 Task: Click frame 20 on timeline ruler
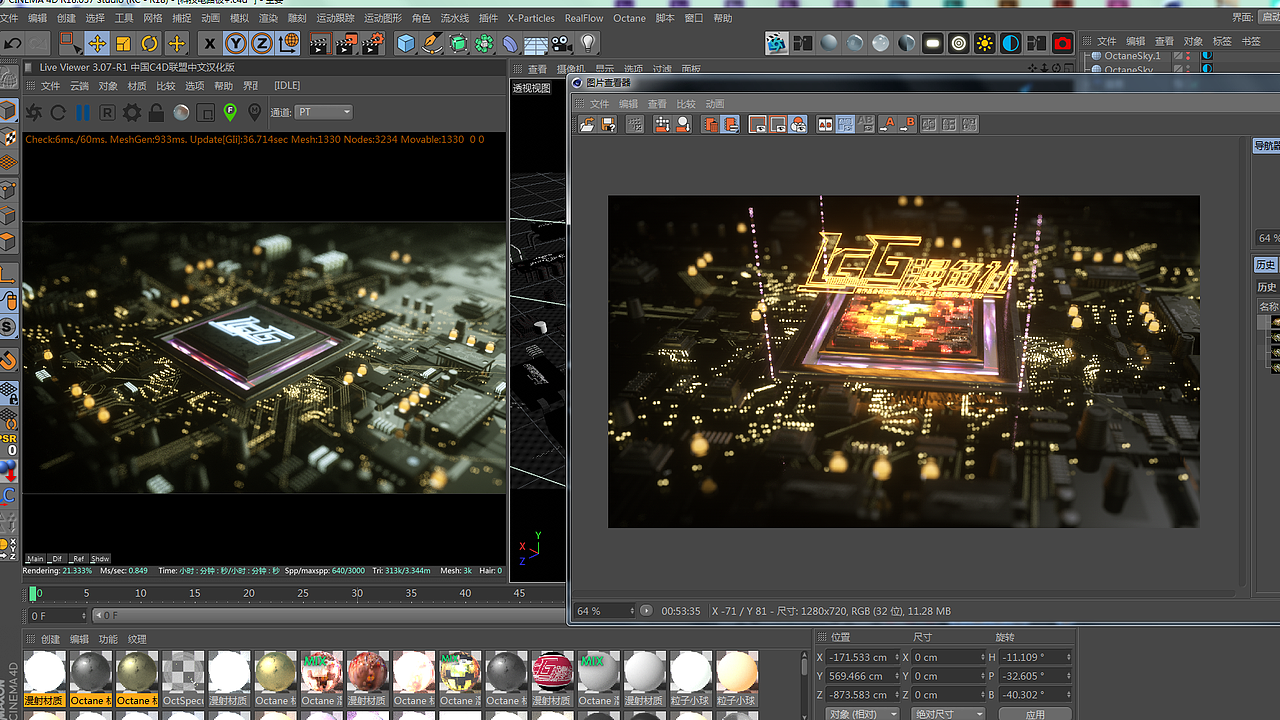pyautogui.click(x=248, y=593)
